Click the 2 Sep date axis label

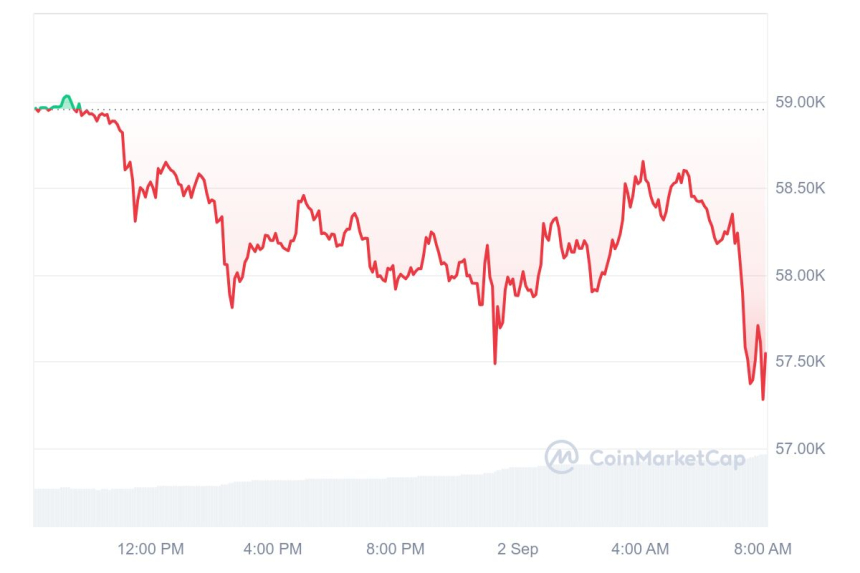pyautogui.click(x=518, y=549)
